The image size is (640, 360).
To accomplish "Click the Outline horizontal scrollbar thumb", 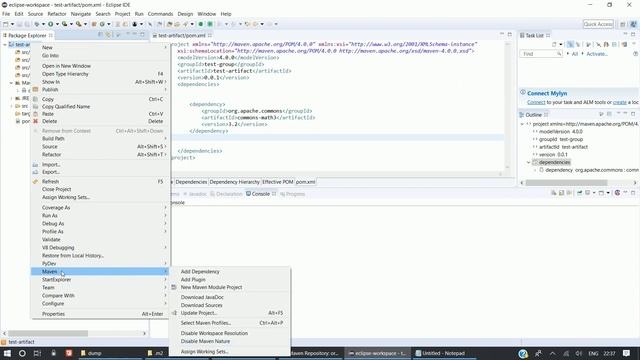I will click(x=566, y=183).
